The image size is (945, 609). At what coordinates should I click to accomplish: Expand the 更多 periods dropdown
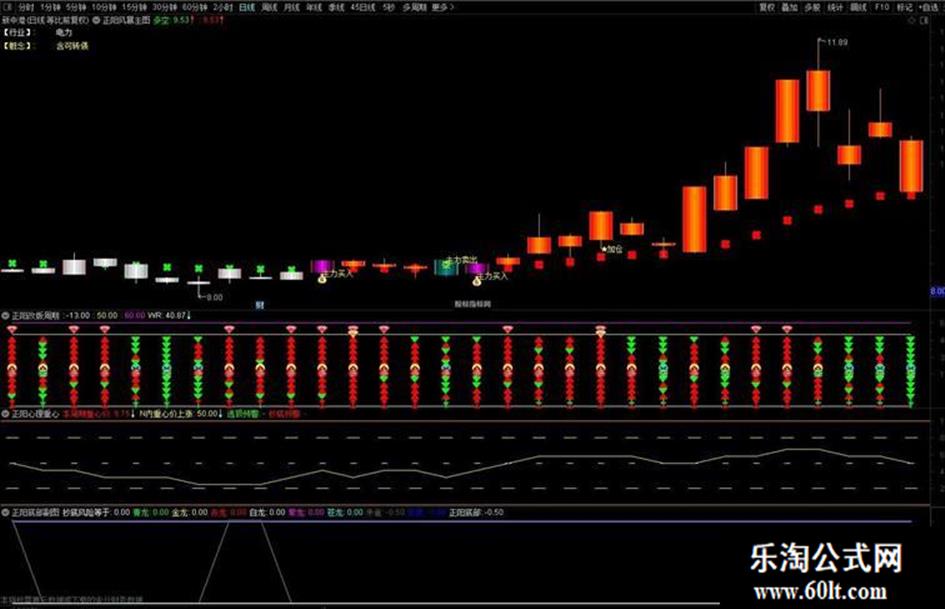[442, 7]
